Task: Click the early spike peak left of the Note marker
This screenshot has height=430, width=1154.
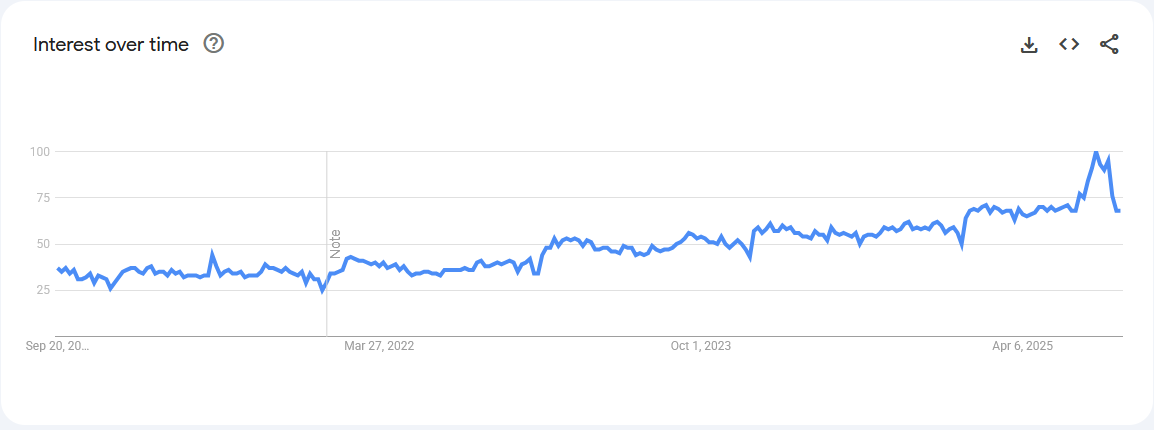Action: [212, 254]
